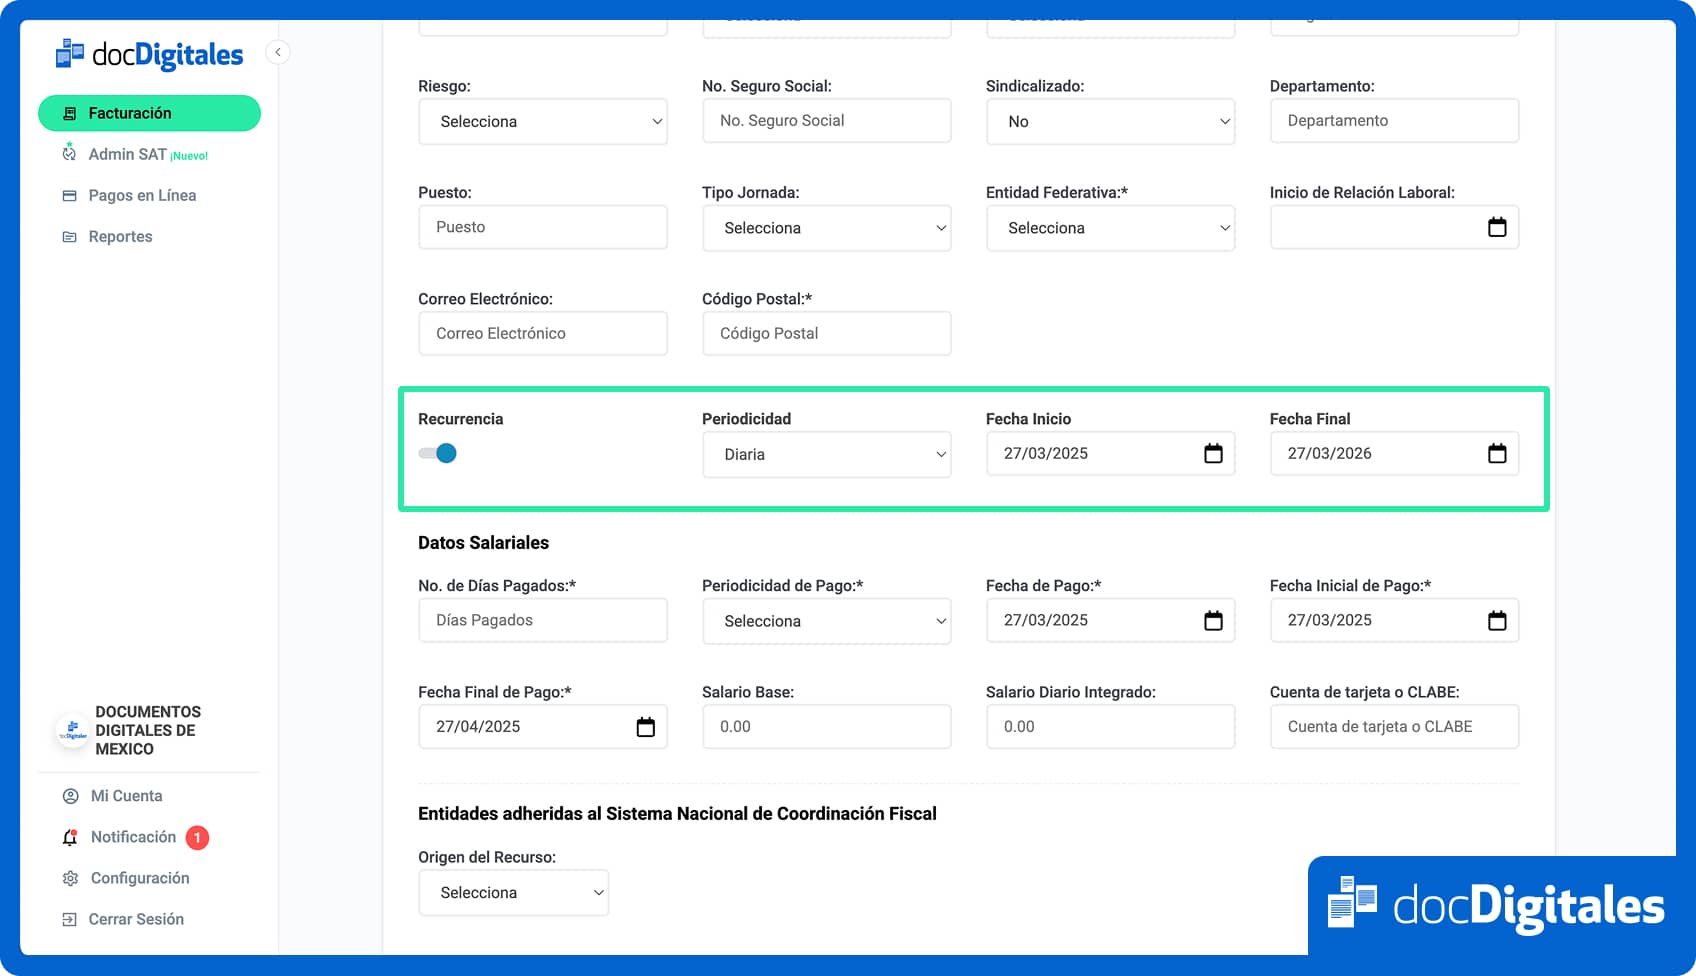Viewport: 1696px width, 976px height.
Task: Open the Facturación menu section
Action: [x=149, y=113]
